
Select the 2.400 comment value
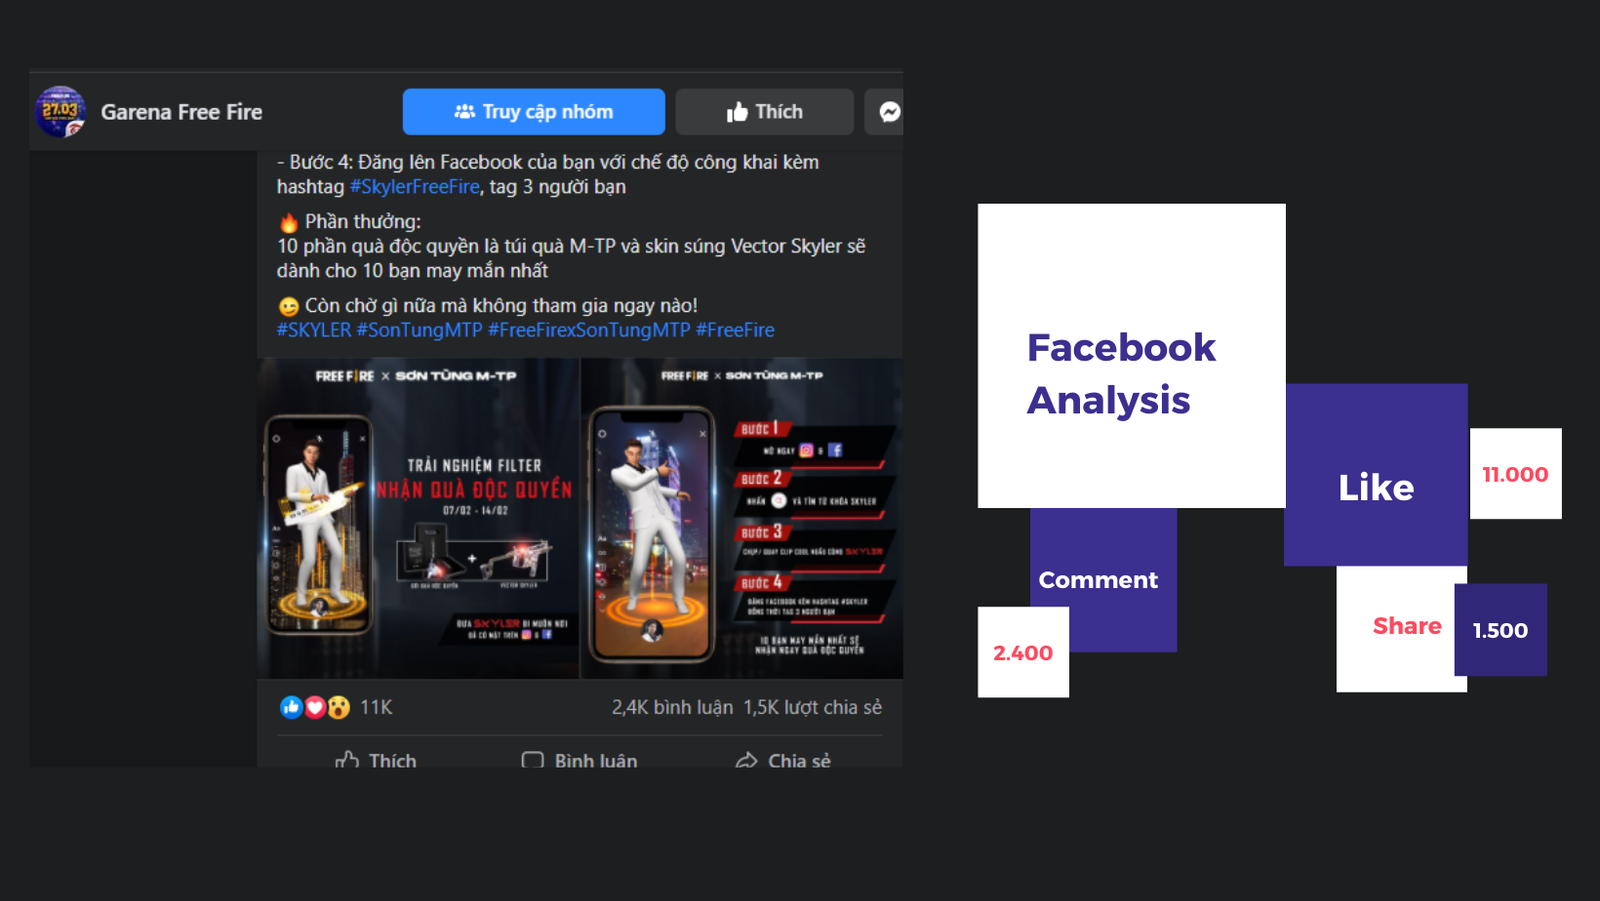(1023, 652)
